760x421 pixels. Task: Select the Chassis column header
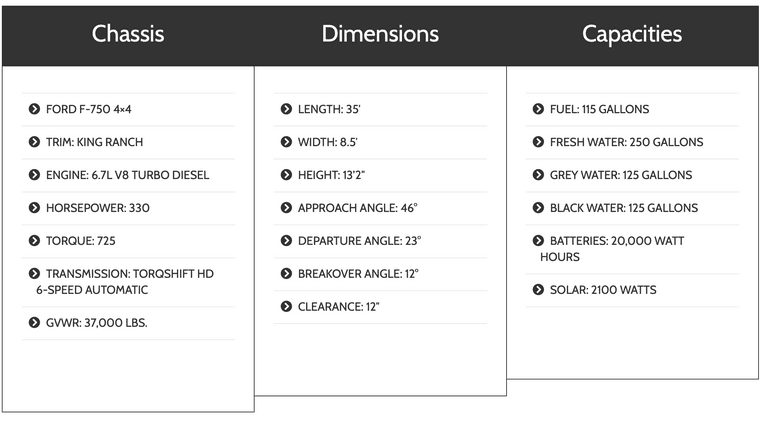click(128, 34)
